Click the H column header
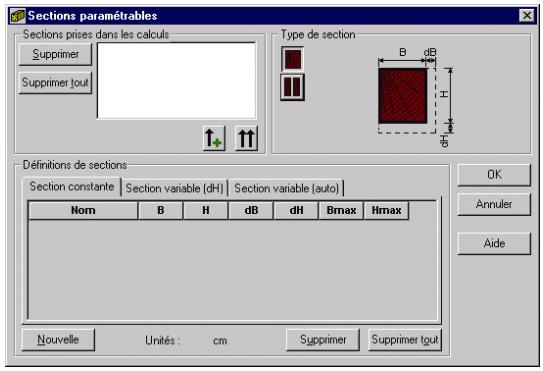The height and width of the screenshot is (371, 543). coord(206,210)
